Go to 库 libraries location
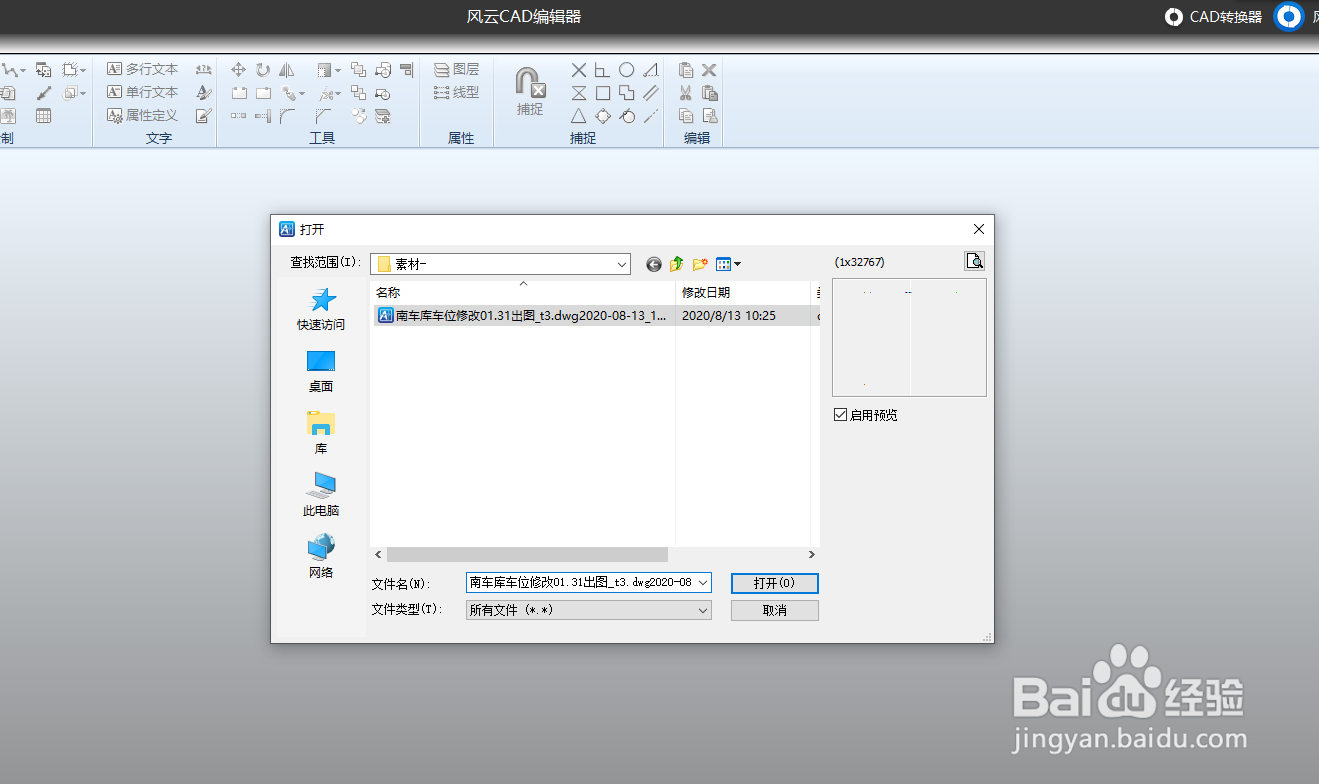 pos(321,433)
